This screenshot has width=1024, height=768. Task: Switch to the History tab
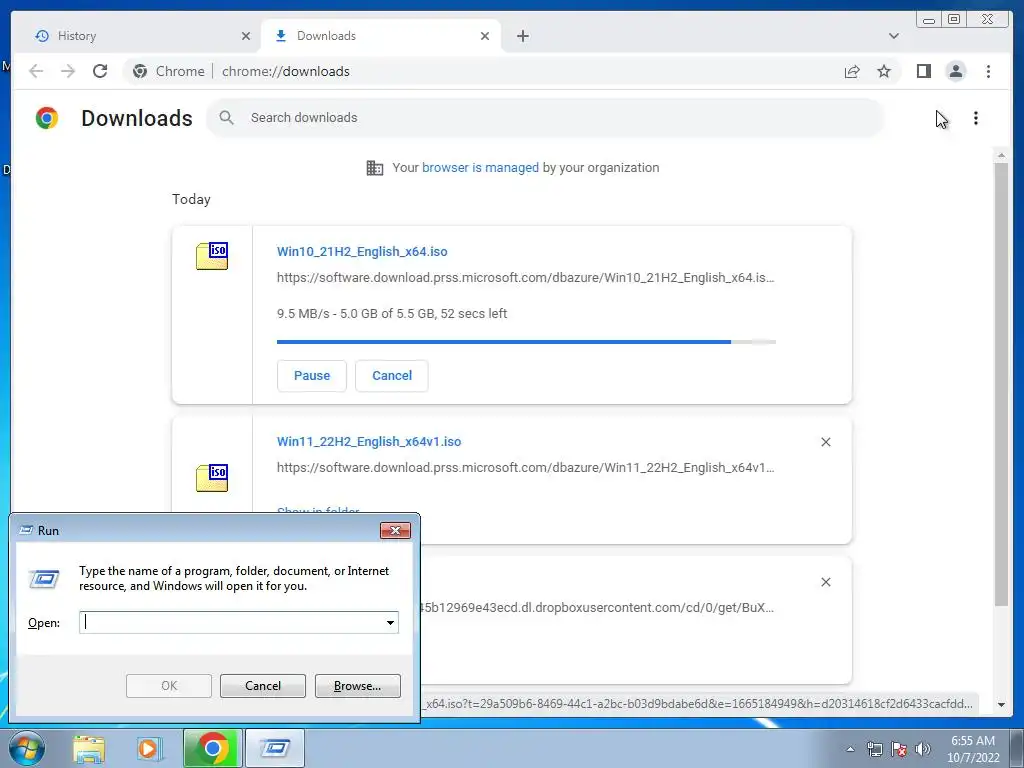click(142, 36)
